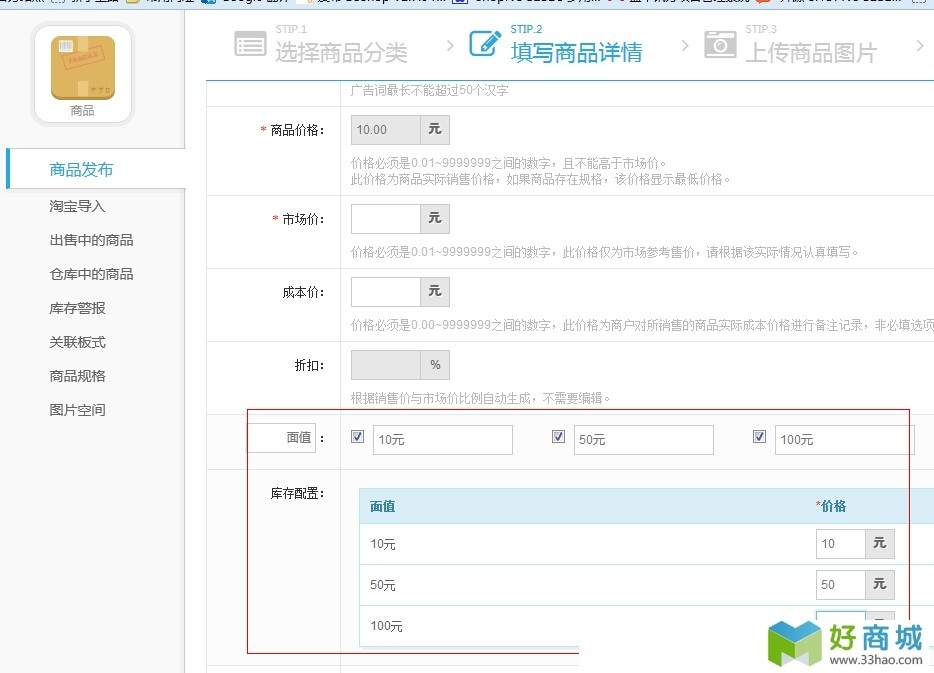This screenshot has height=673, width=934.
Task: Click the chevron arrow after step 2
Action: click(x=685, y=45)
